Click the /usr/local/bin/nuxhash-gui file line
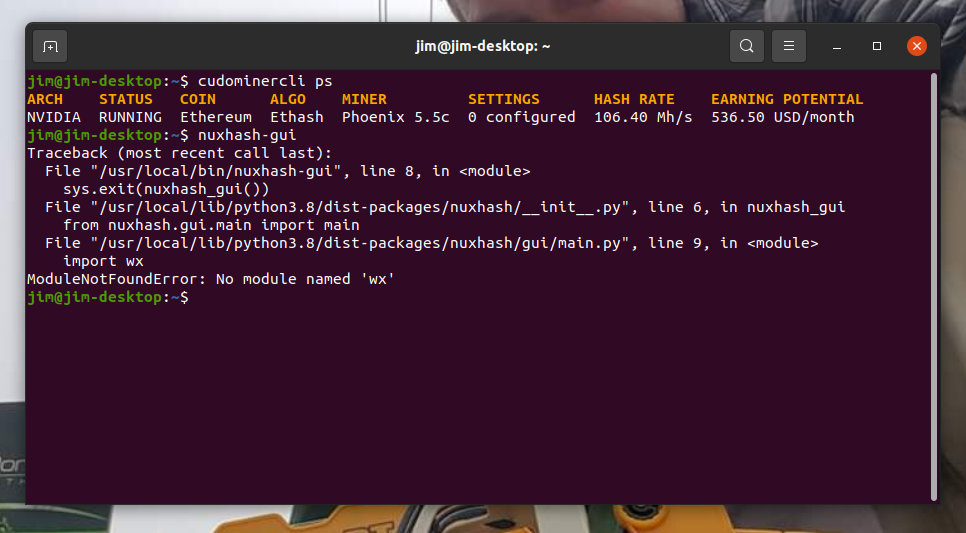The height and width of the screenshot is (533, 966). pyautogui.click(x=288, y=171)
